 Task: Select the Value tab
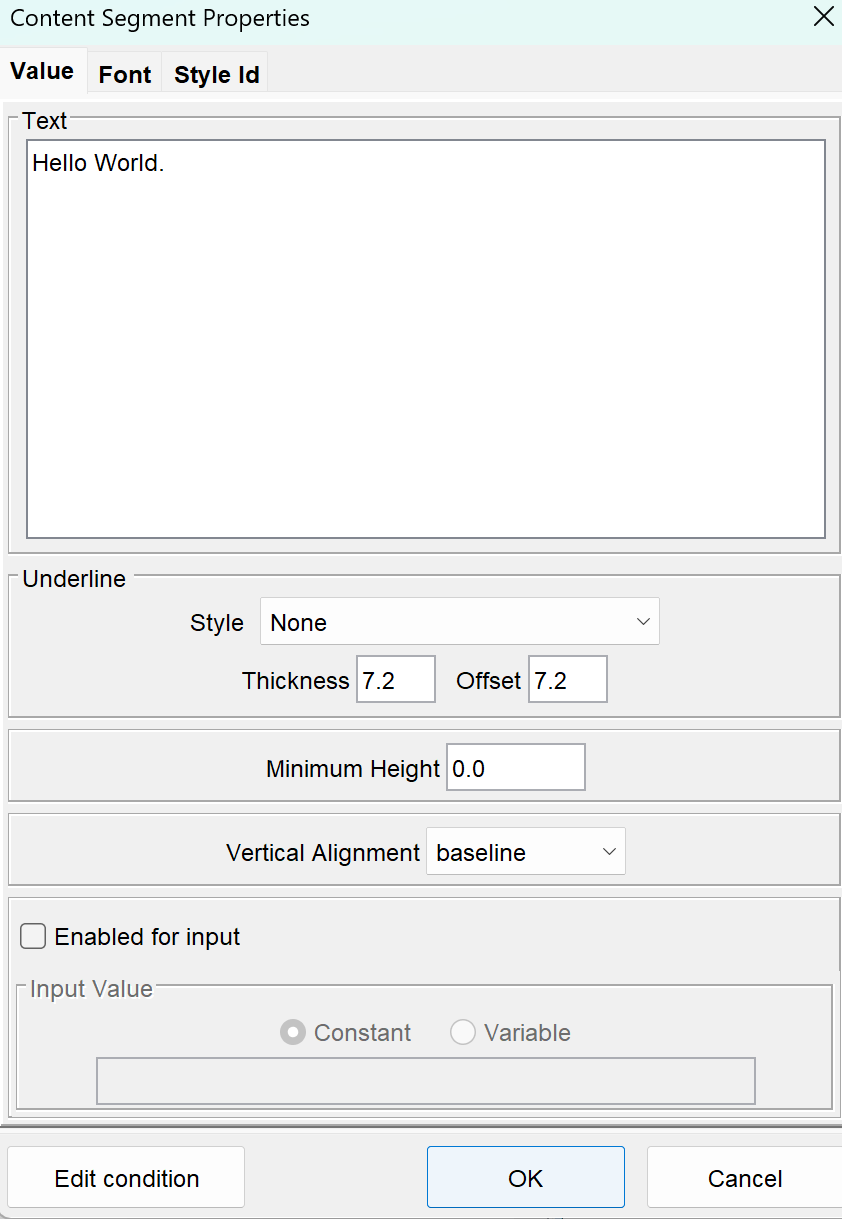click(x=42, y=71)
